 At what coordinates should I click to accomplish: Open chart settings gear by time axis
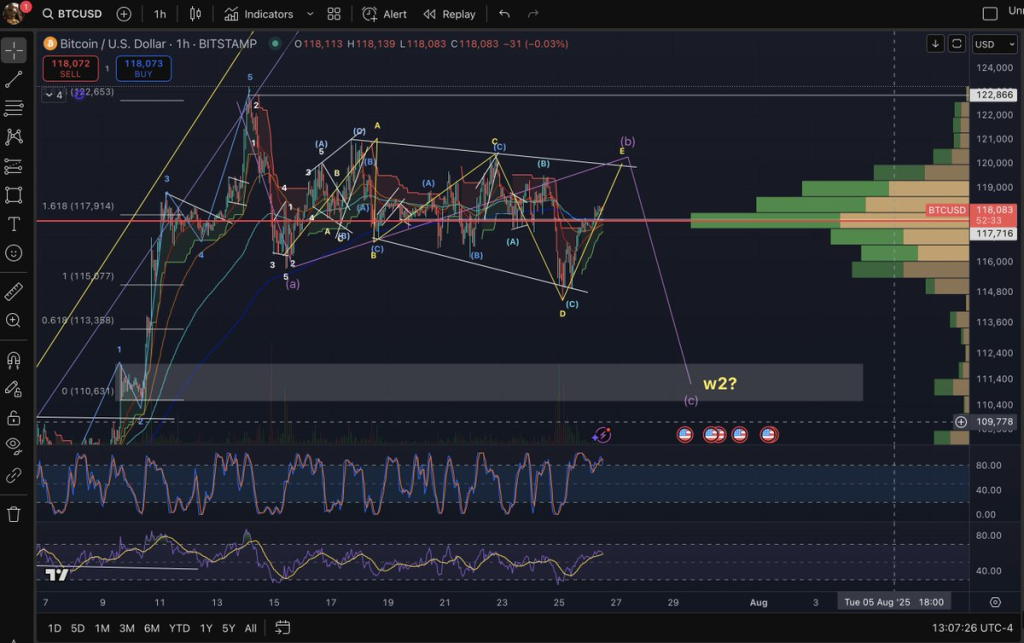coord(995,602)
